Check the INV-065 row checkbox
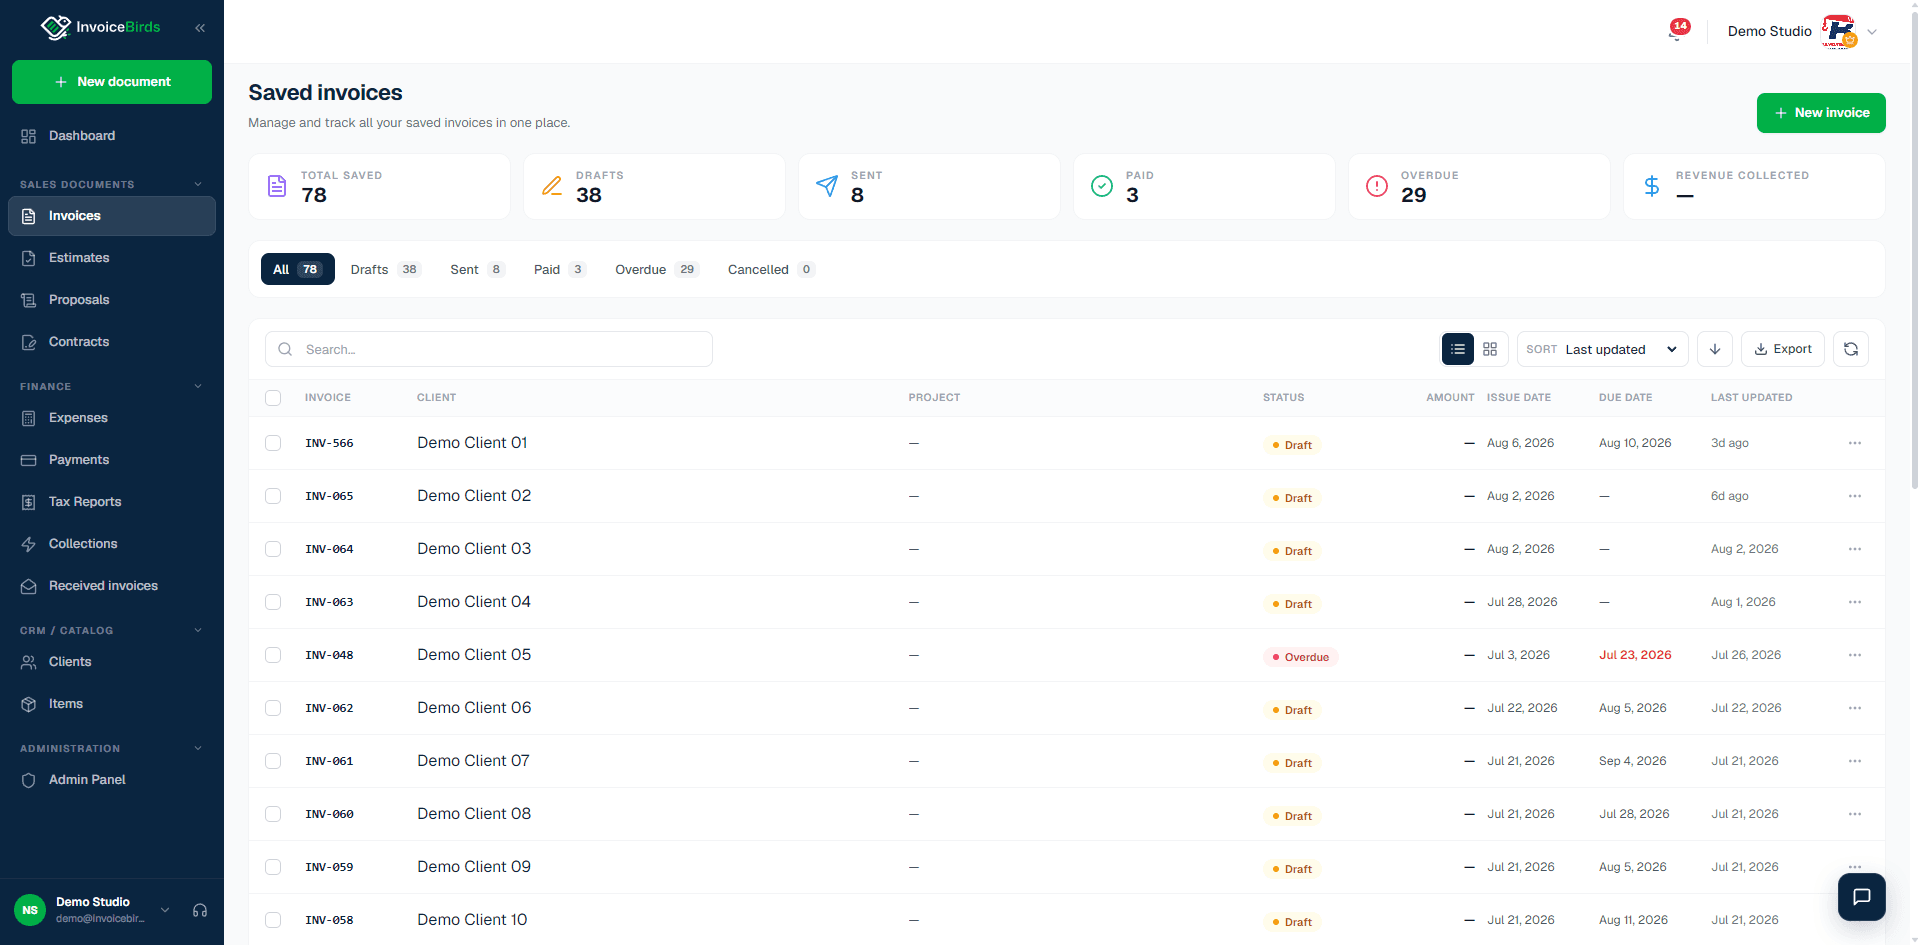The width and height of the screenshot is (1920, 945). [273, 496]
